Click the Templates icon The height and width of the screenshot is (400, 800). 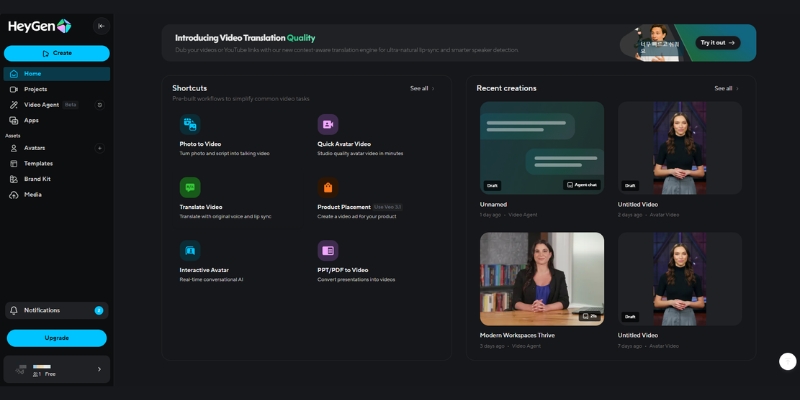pyautogui.click(x=14, y=164)
